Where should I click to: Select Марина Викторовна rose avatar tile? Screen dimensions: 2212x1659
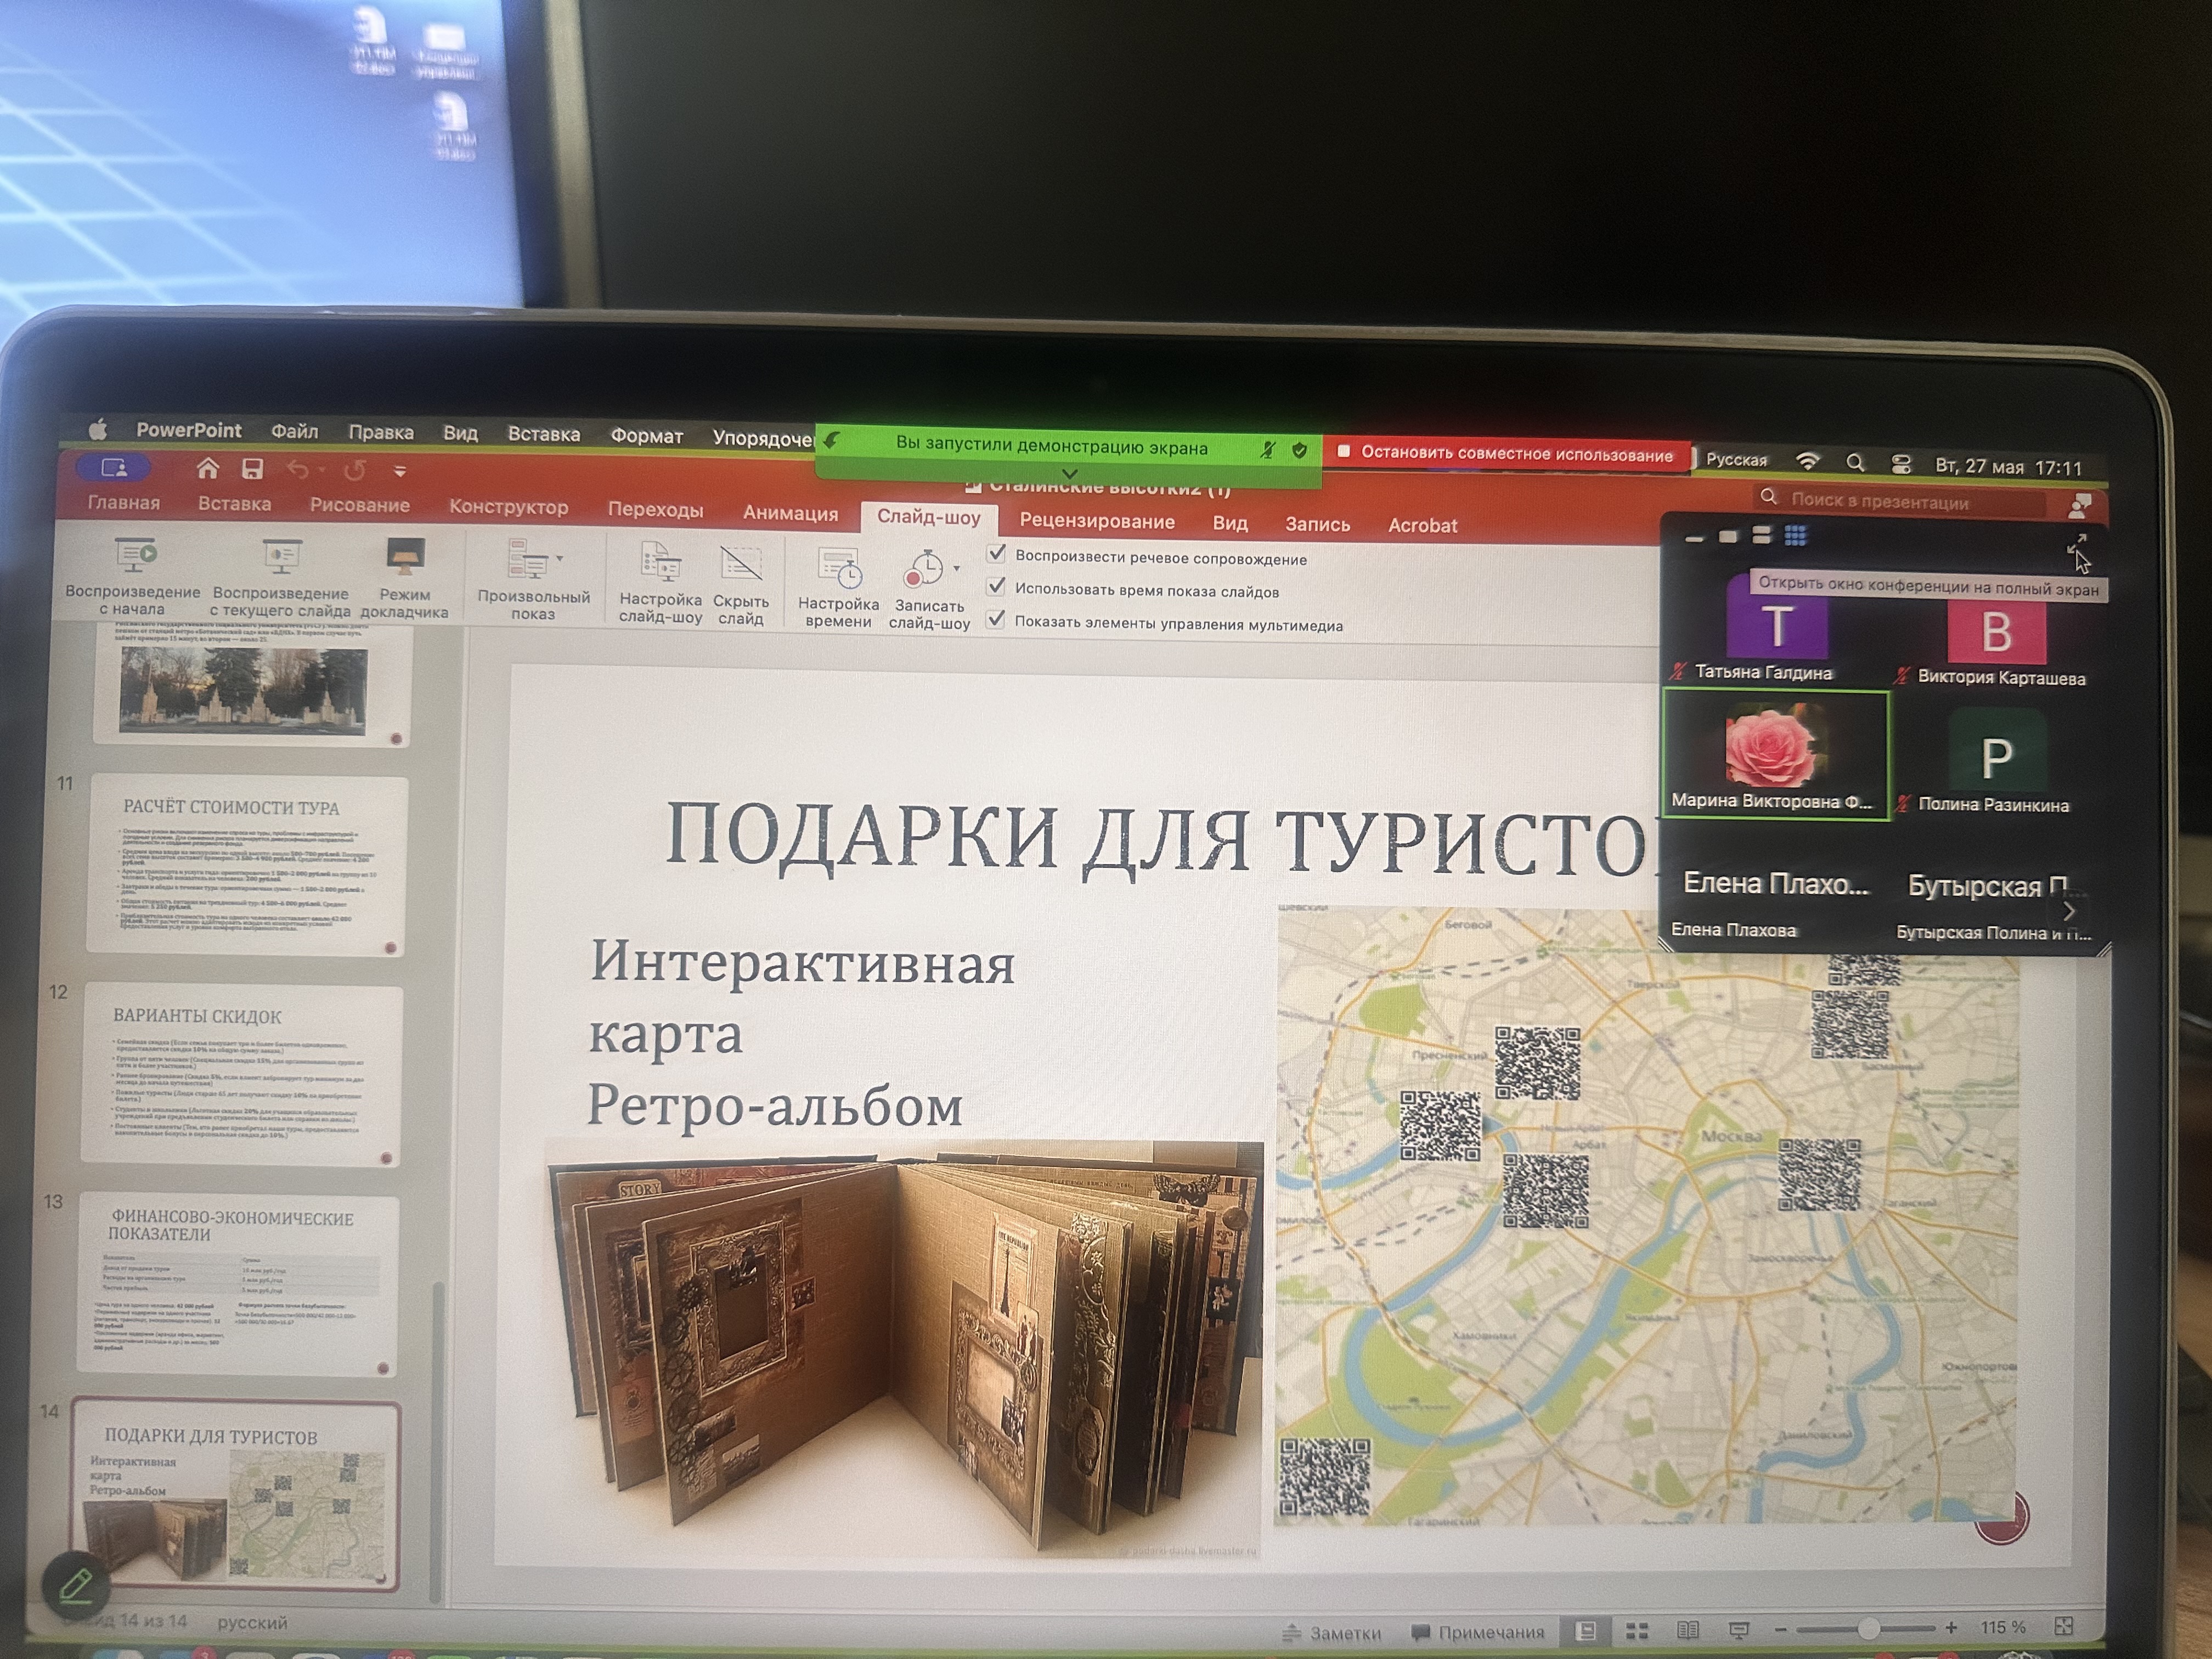point(1775,755)
